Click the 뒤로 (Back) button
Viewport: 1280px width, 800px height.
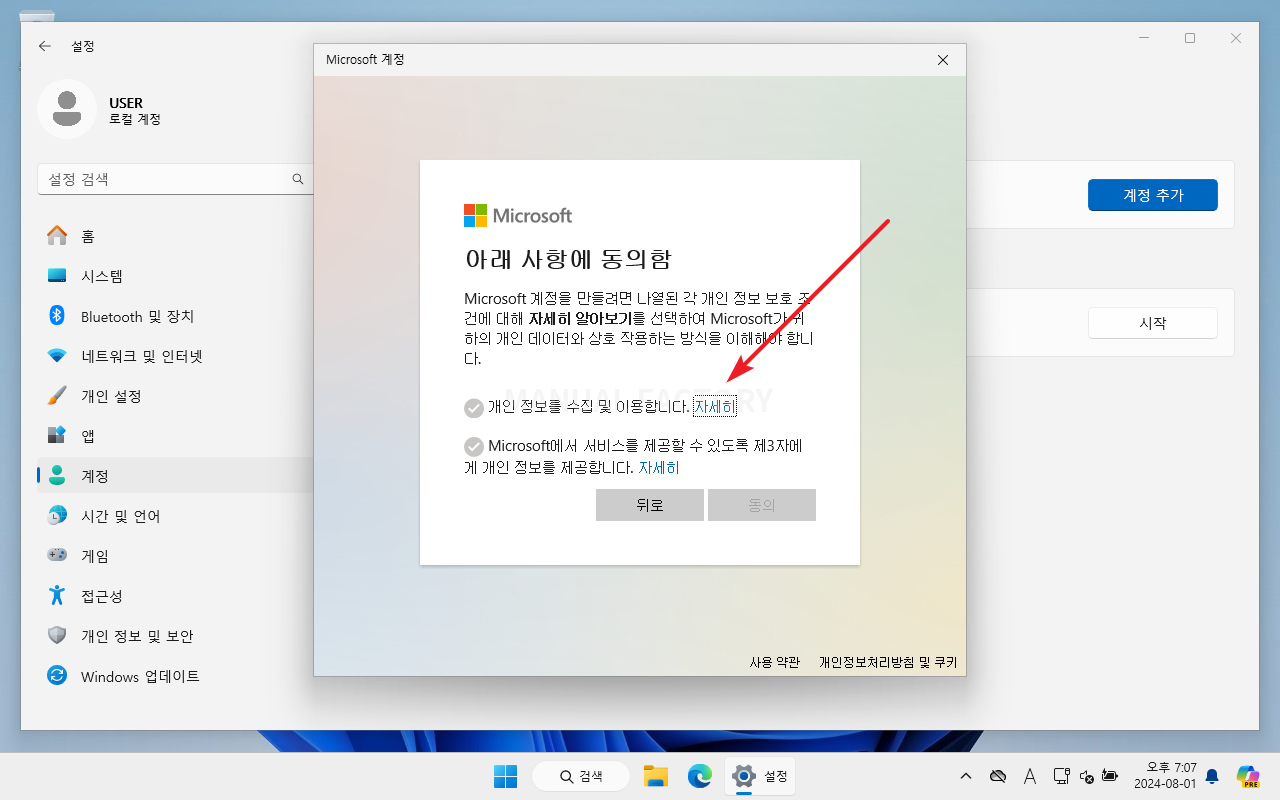(x=650, y=505)
